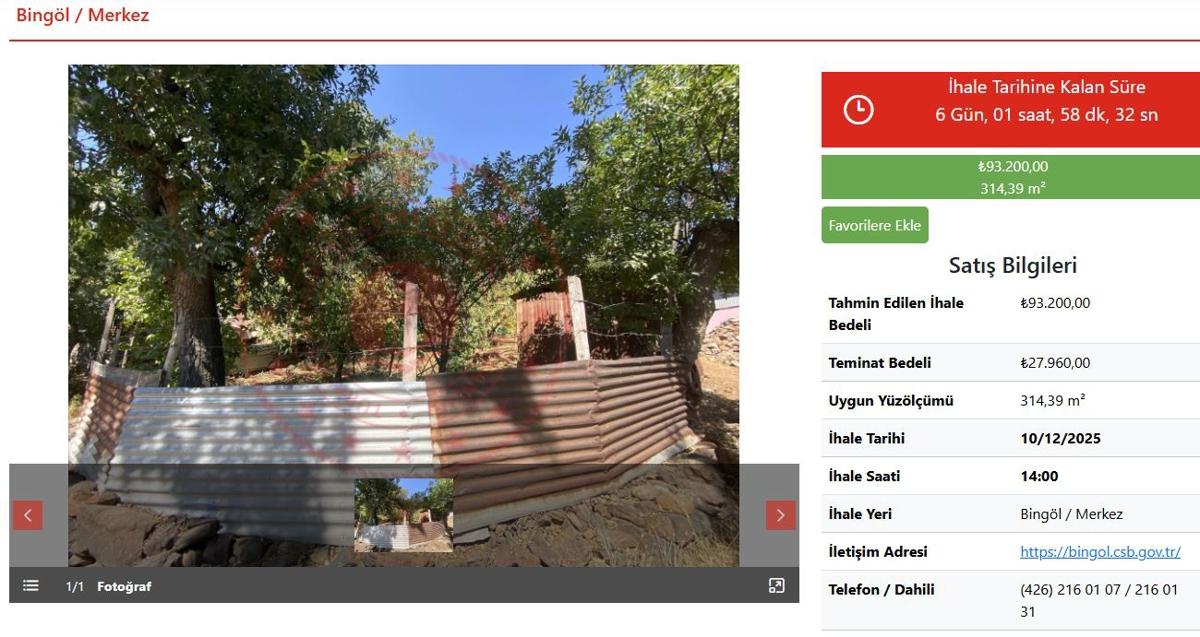The height and width of the screenshot is (637, 1200).
Task: Toggle thumbnail strip via list icon
Action: 31,586
